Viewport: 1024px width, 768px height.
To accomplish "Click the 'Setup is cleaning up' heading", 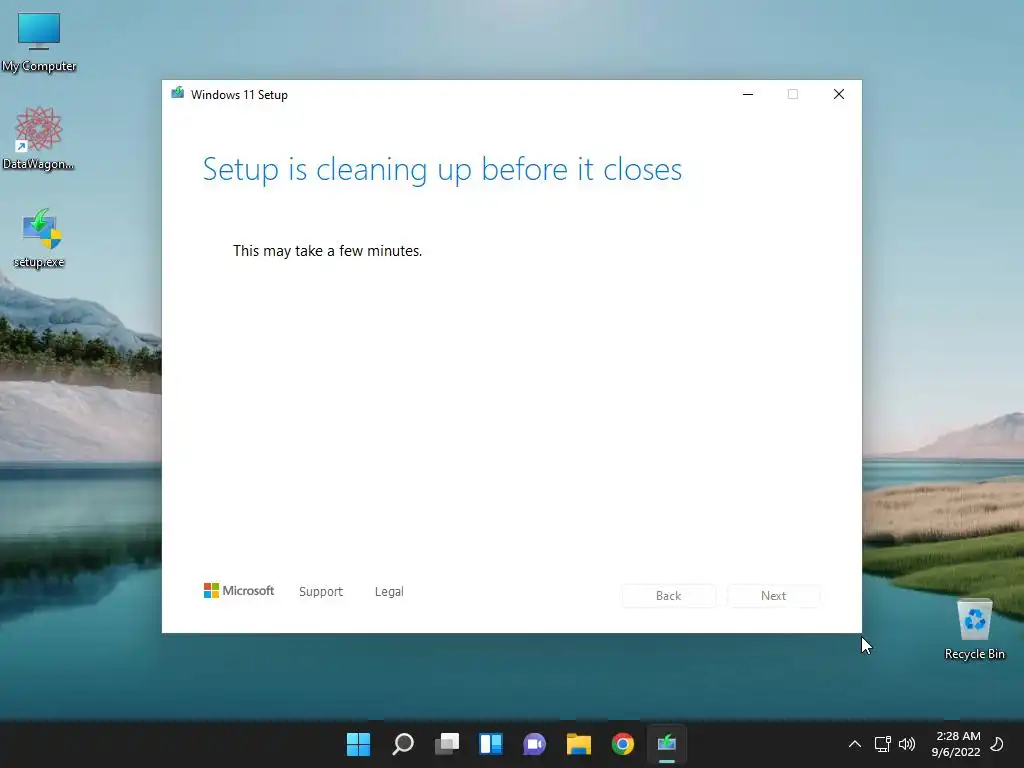I will [442, 169].
